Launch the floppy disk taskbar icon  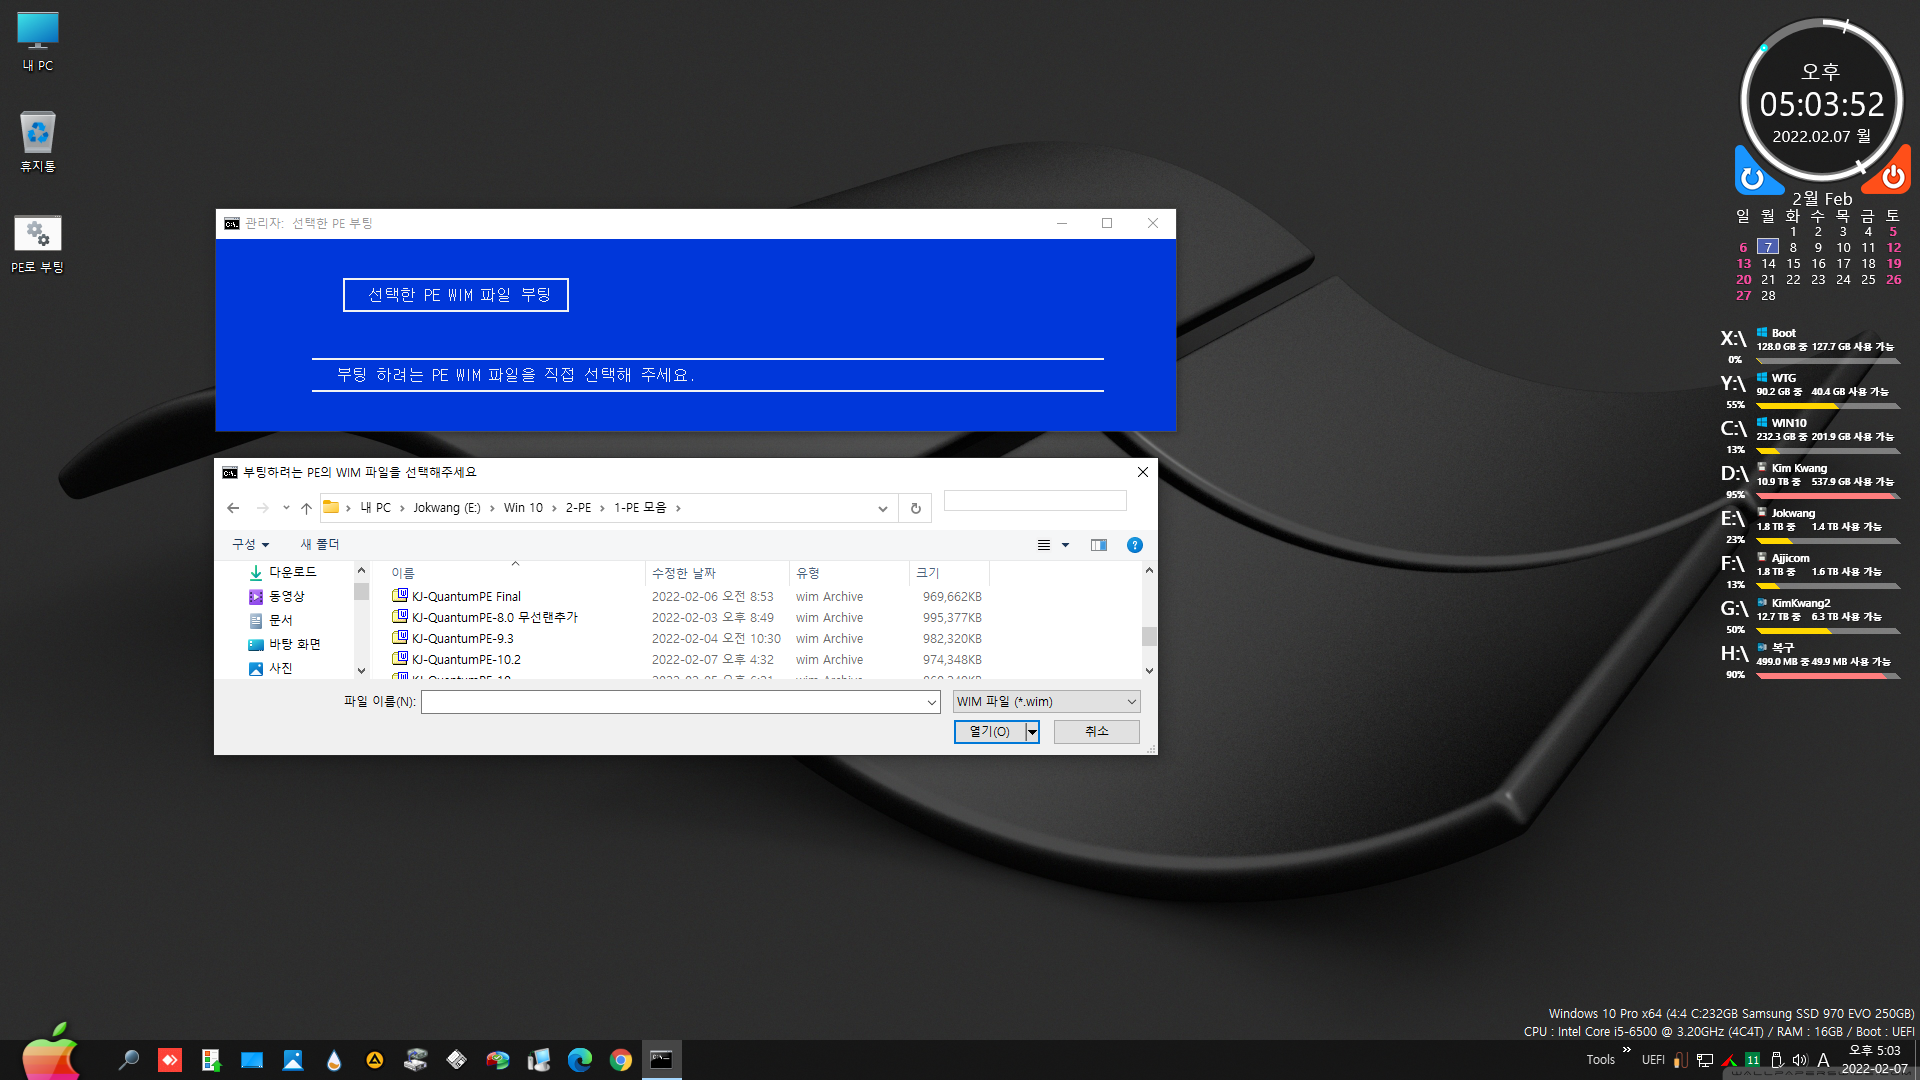tap(457, 1060)
